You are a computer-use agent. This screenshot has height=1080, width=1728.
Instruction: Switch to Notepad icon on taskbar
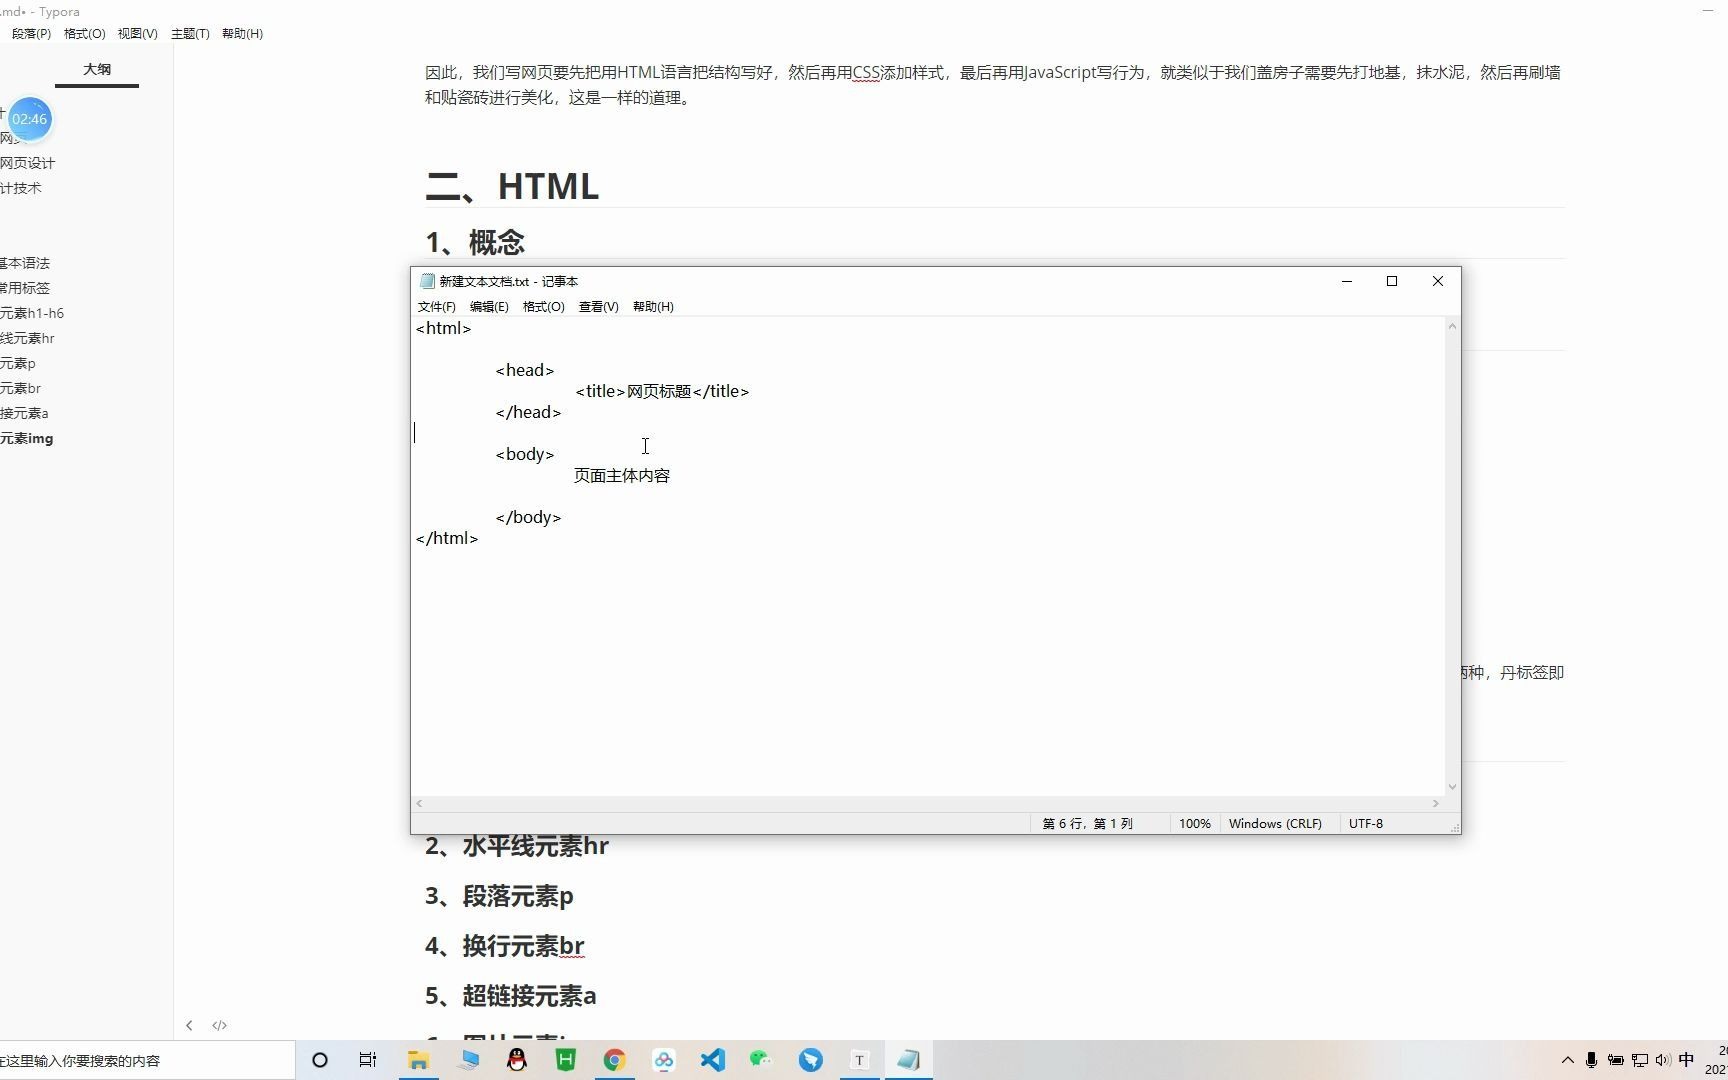click(908, 1060)
